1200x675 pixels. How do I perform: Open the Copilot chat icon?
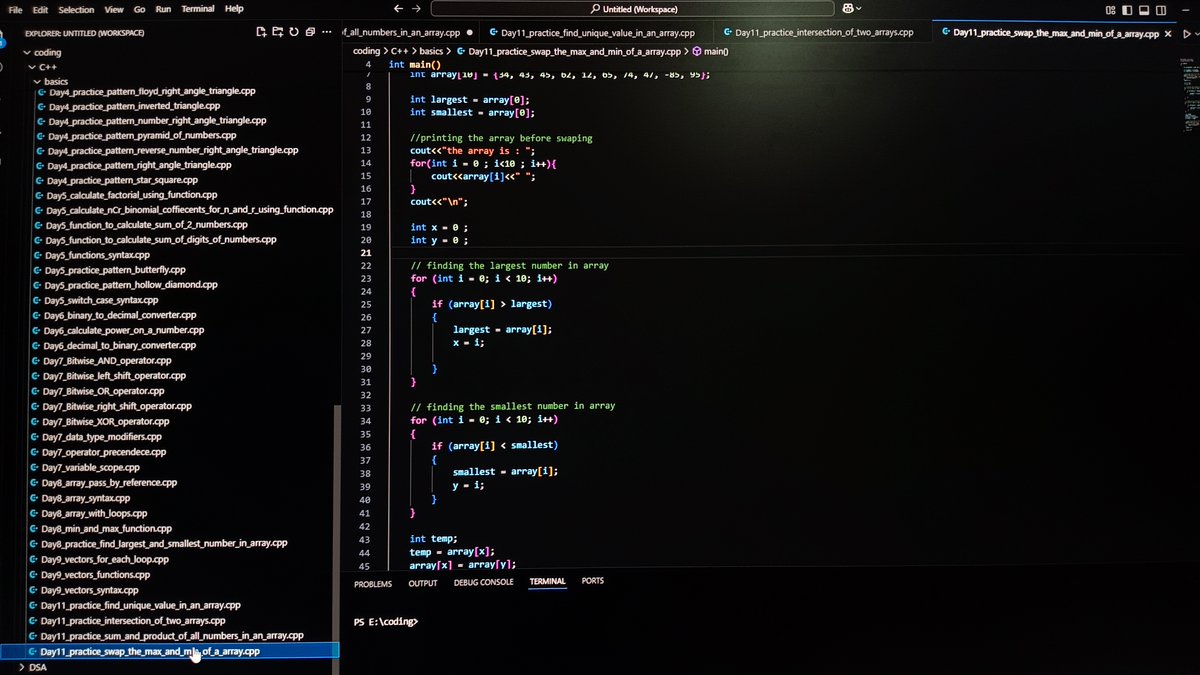847,9
